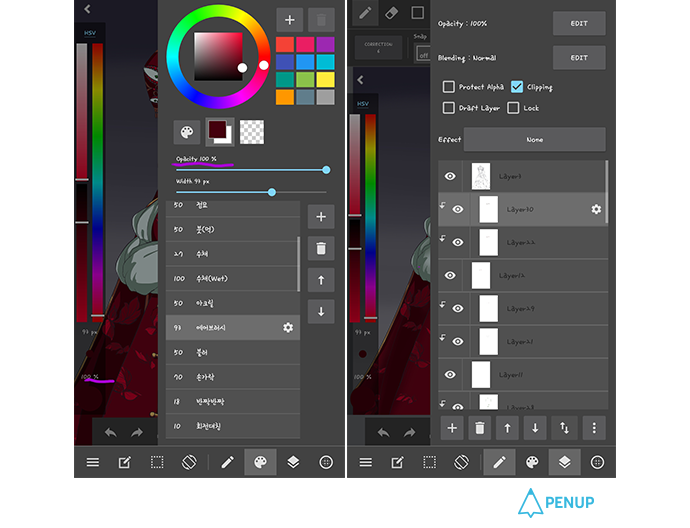690x528 pixels.
Task: Select the square shape tool in the top tool row
Action: (x=417, y=13)
